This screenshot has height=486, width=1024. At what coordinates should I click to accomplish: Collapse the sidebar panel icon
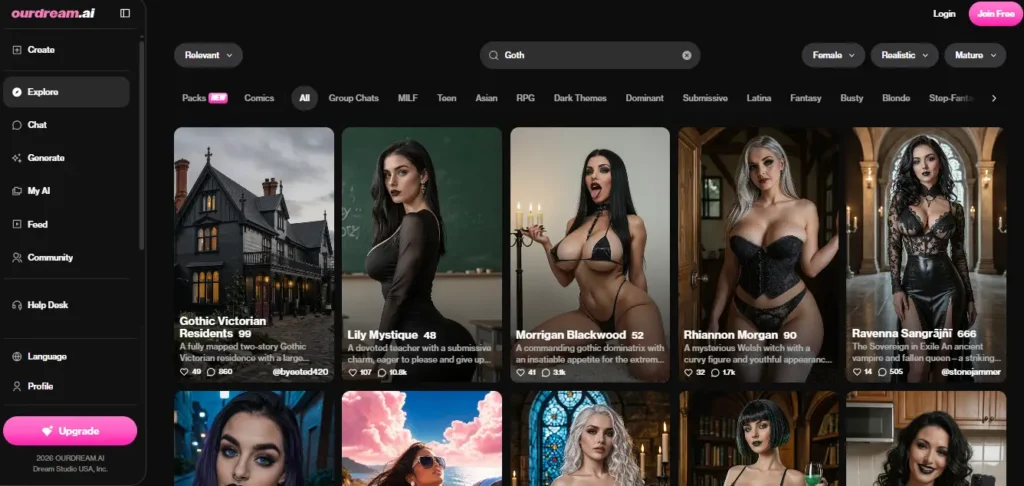[x=125, y=13]
